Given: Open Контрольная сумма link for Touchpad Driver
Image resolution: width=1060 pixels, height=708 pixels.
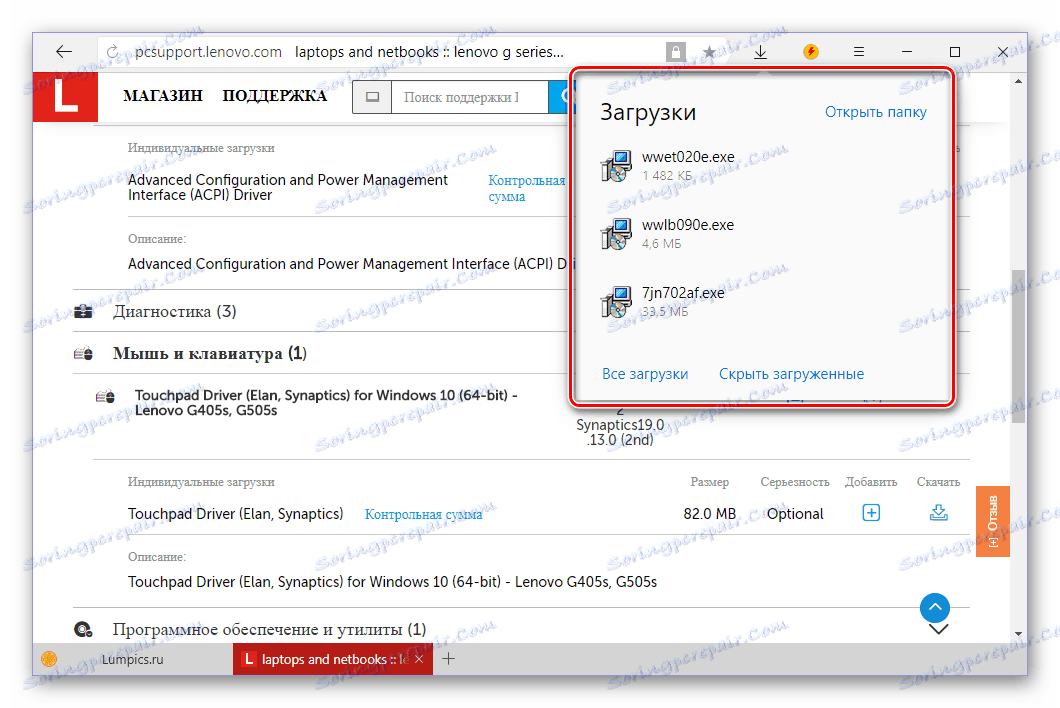Looking at the screenshot, I should [423, 515].
